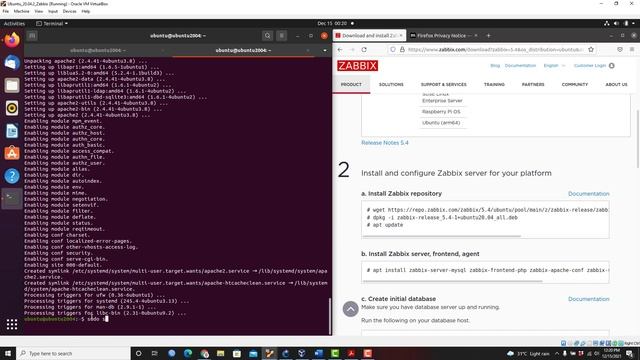Click the ZABBIX logo
Screen dimensions: 640x360
358,65
